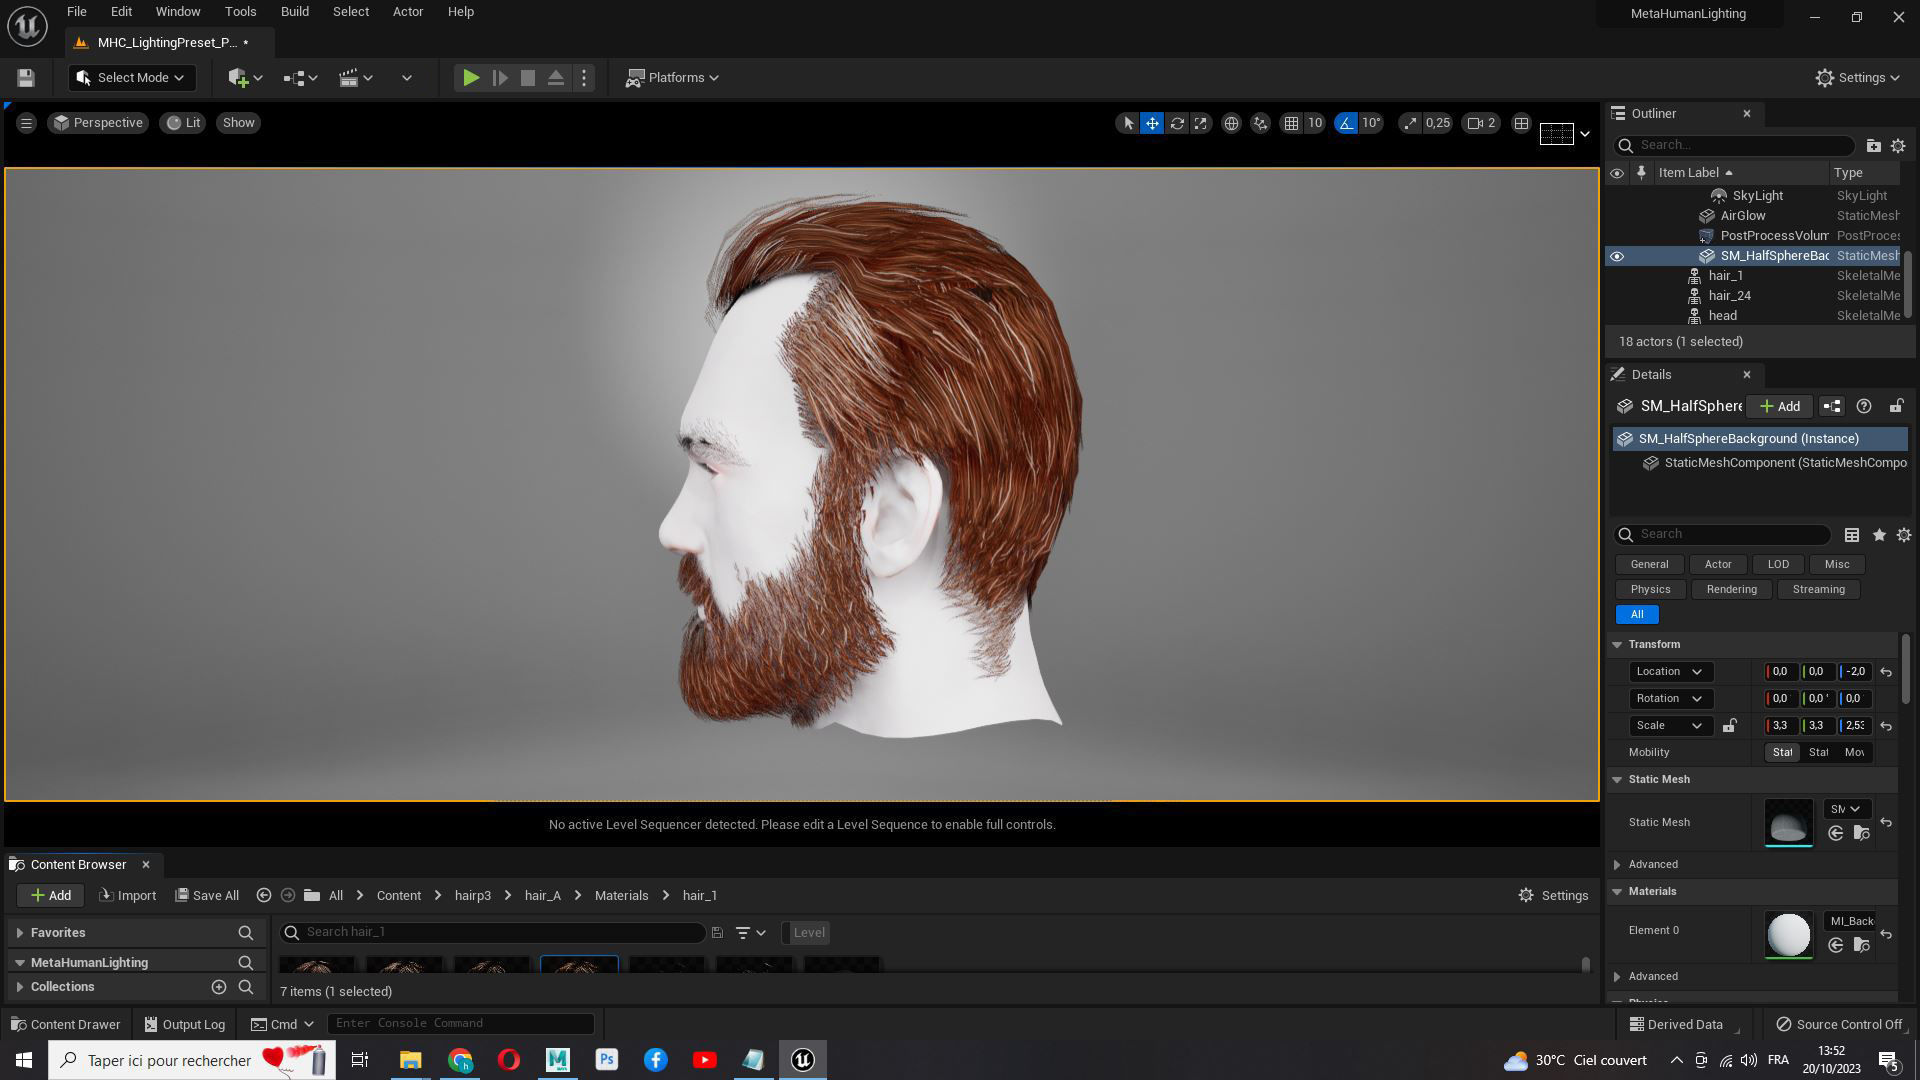Open the Blueprint/Add C++ icon in Details
The image size is (1920, 1080).
[x=1832, y=406]
